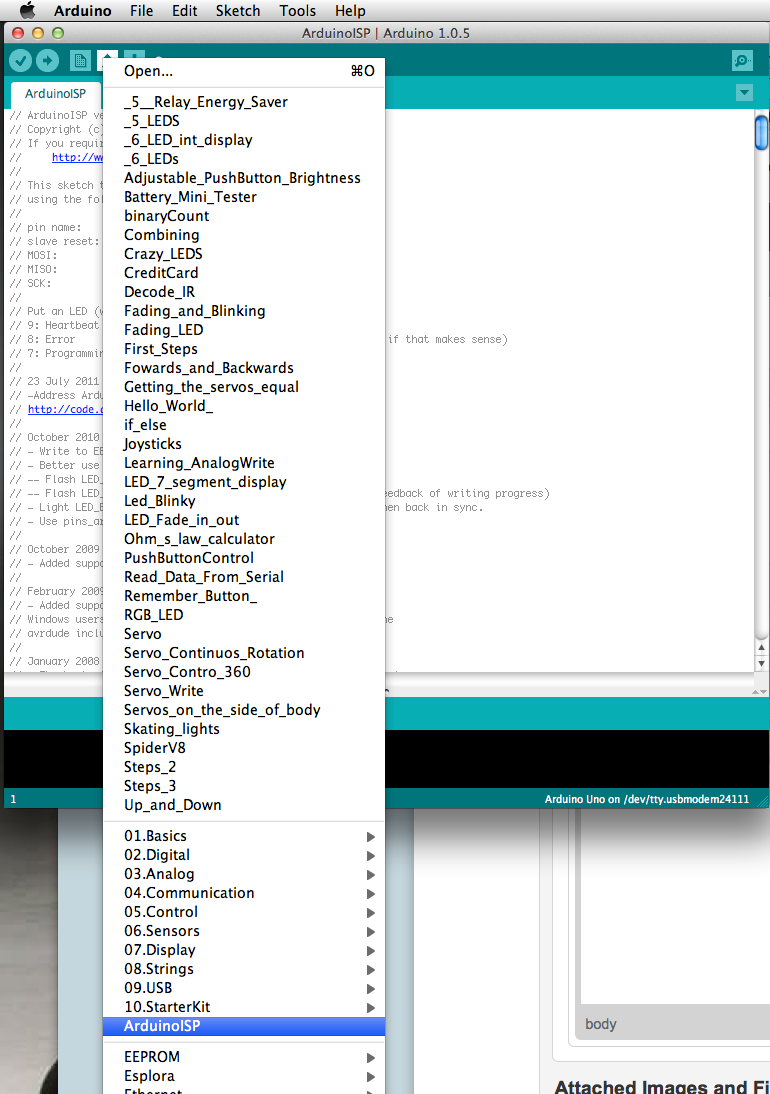Expand the 10.StarterKit examples submenu
This screenshot has height=1094, width=770.
(x=244, y=1007)
